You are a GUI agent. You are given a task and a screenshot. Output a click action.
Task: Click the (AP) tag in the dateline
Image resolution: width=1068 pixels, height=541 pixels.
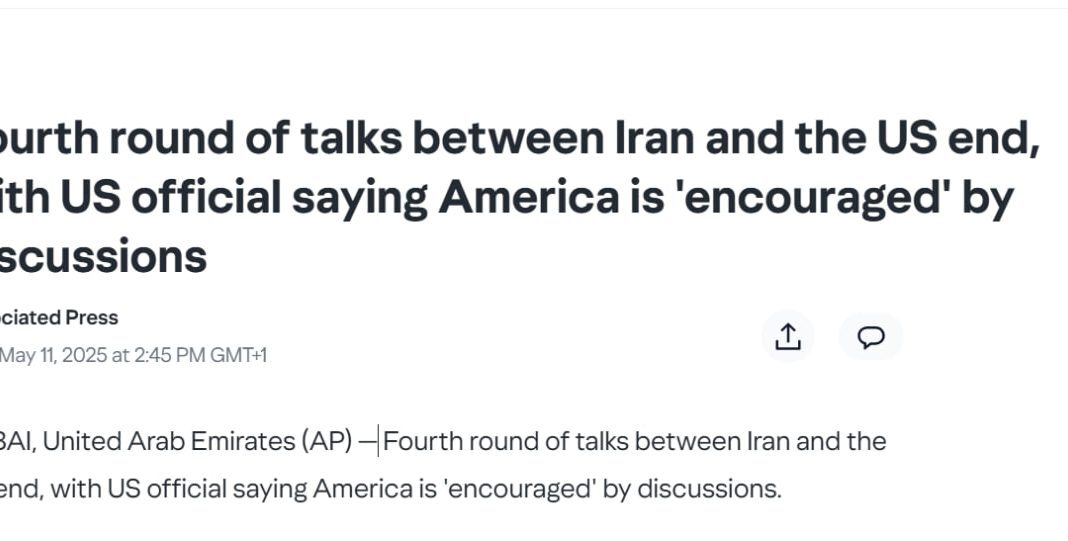(328, 442)
